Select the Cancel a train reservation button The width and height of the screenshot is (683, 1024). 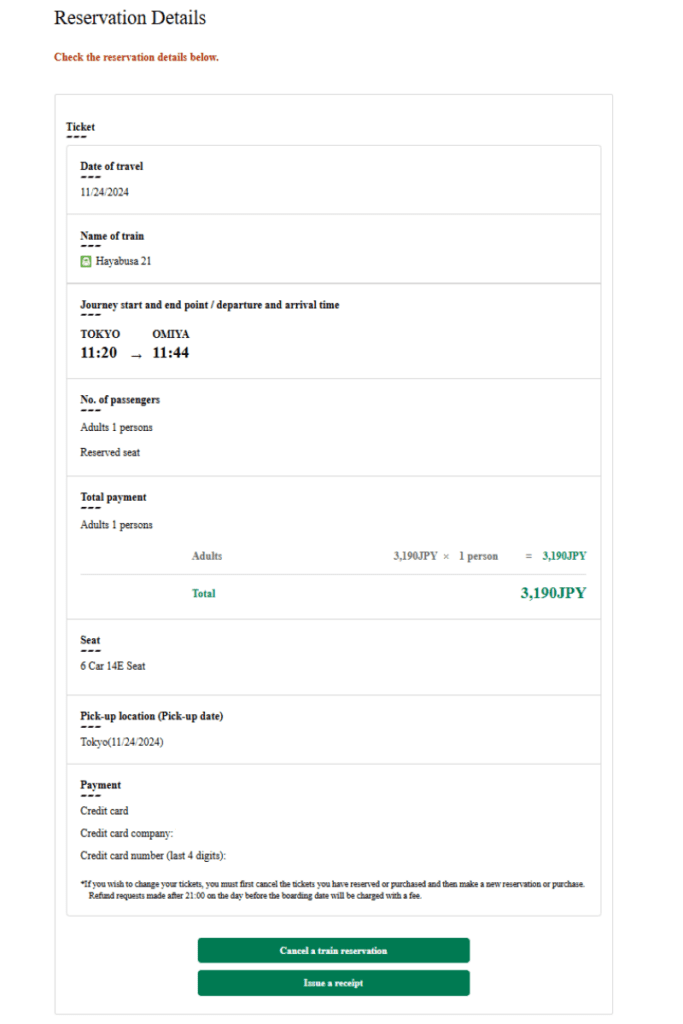tap(334, 950)
